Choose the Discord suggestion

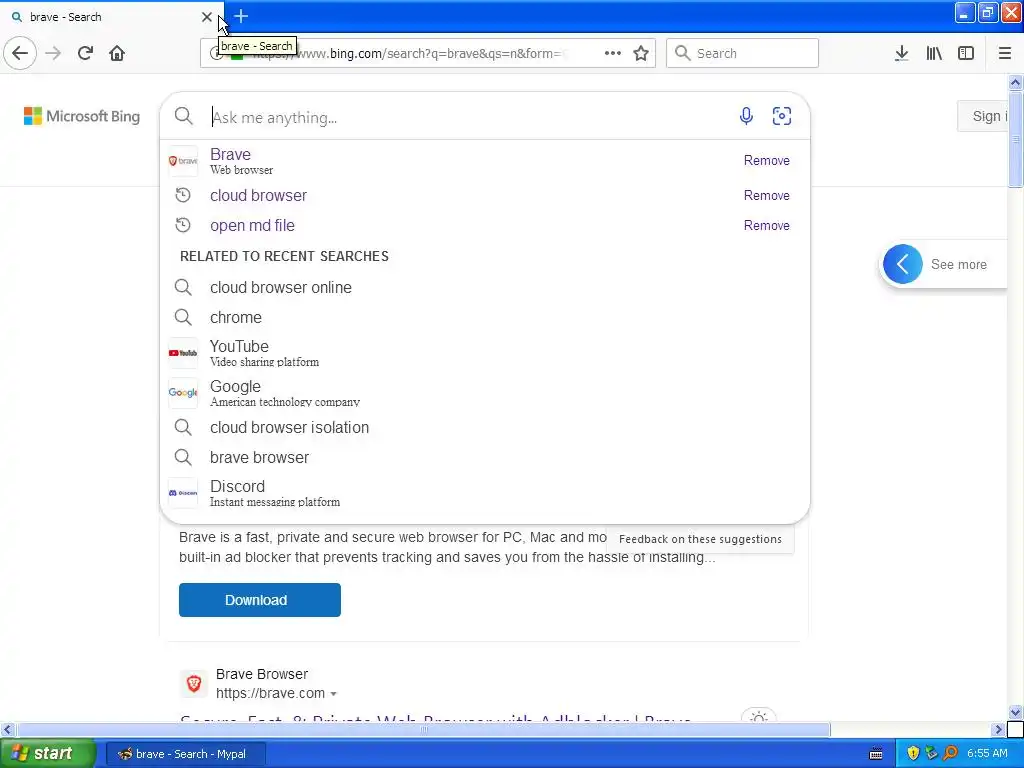[x=485, y=493]
